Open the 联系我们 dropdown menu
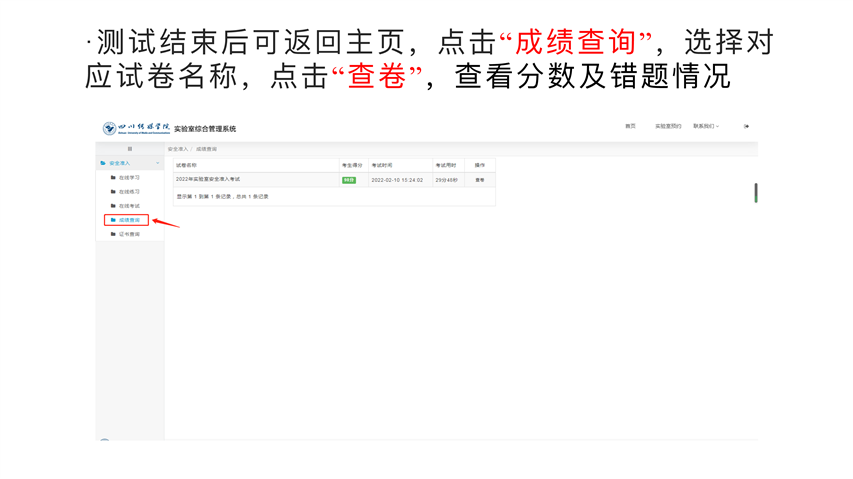 click(x=706, y=127)
